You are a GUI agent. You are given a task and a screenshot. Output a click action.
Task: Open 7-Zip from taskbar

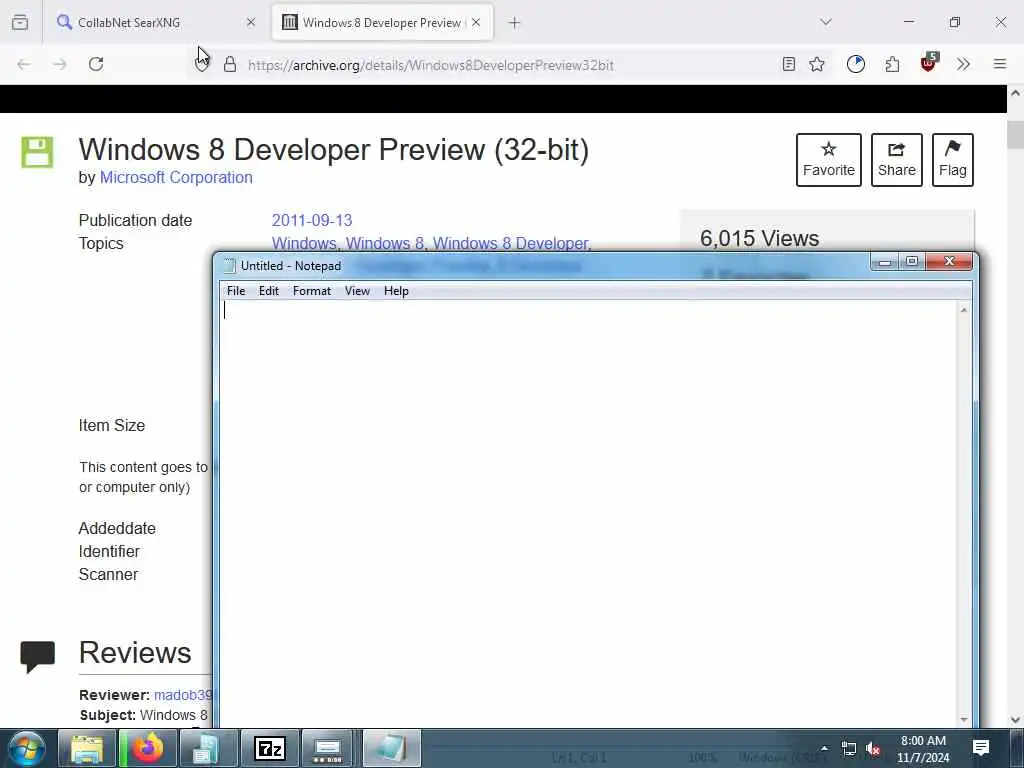270,748
